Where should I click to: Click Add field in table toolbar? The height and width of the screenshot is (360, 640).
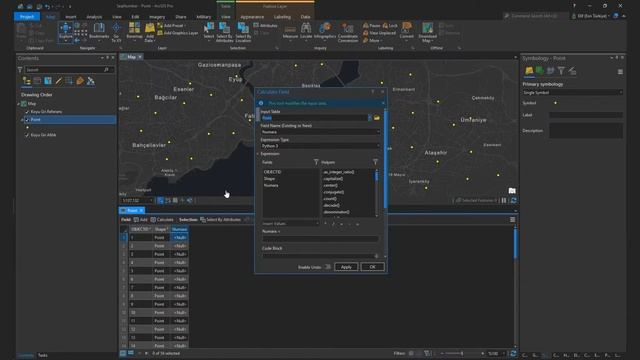(x=141, y=220)
